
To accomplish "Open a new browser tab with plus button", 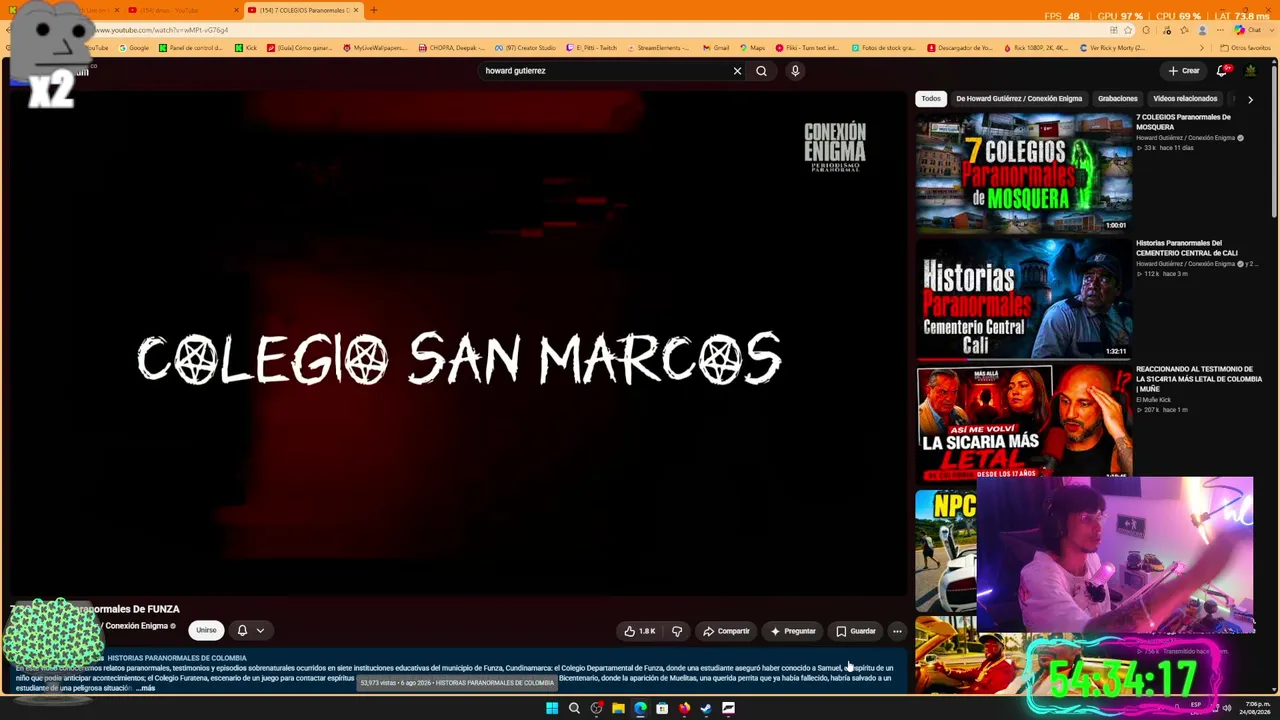I will click(373, 10).
